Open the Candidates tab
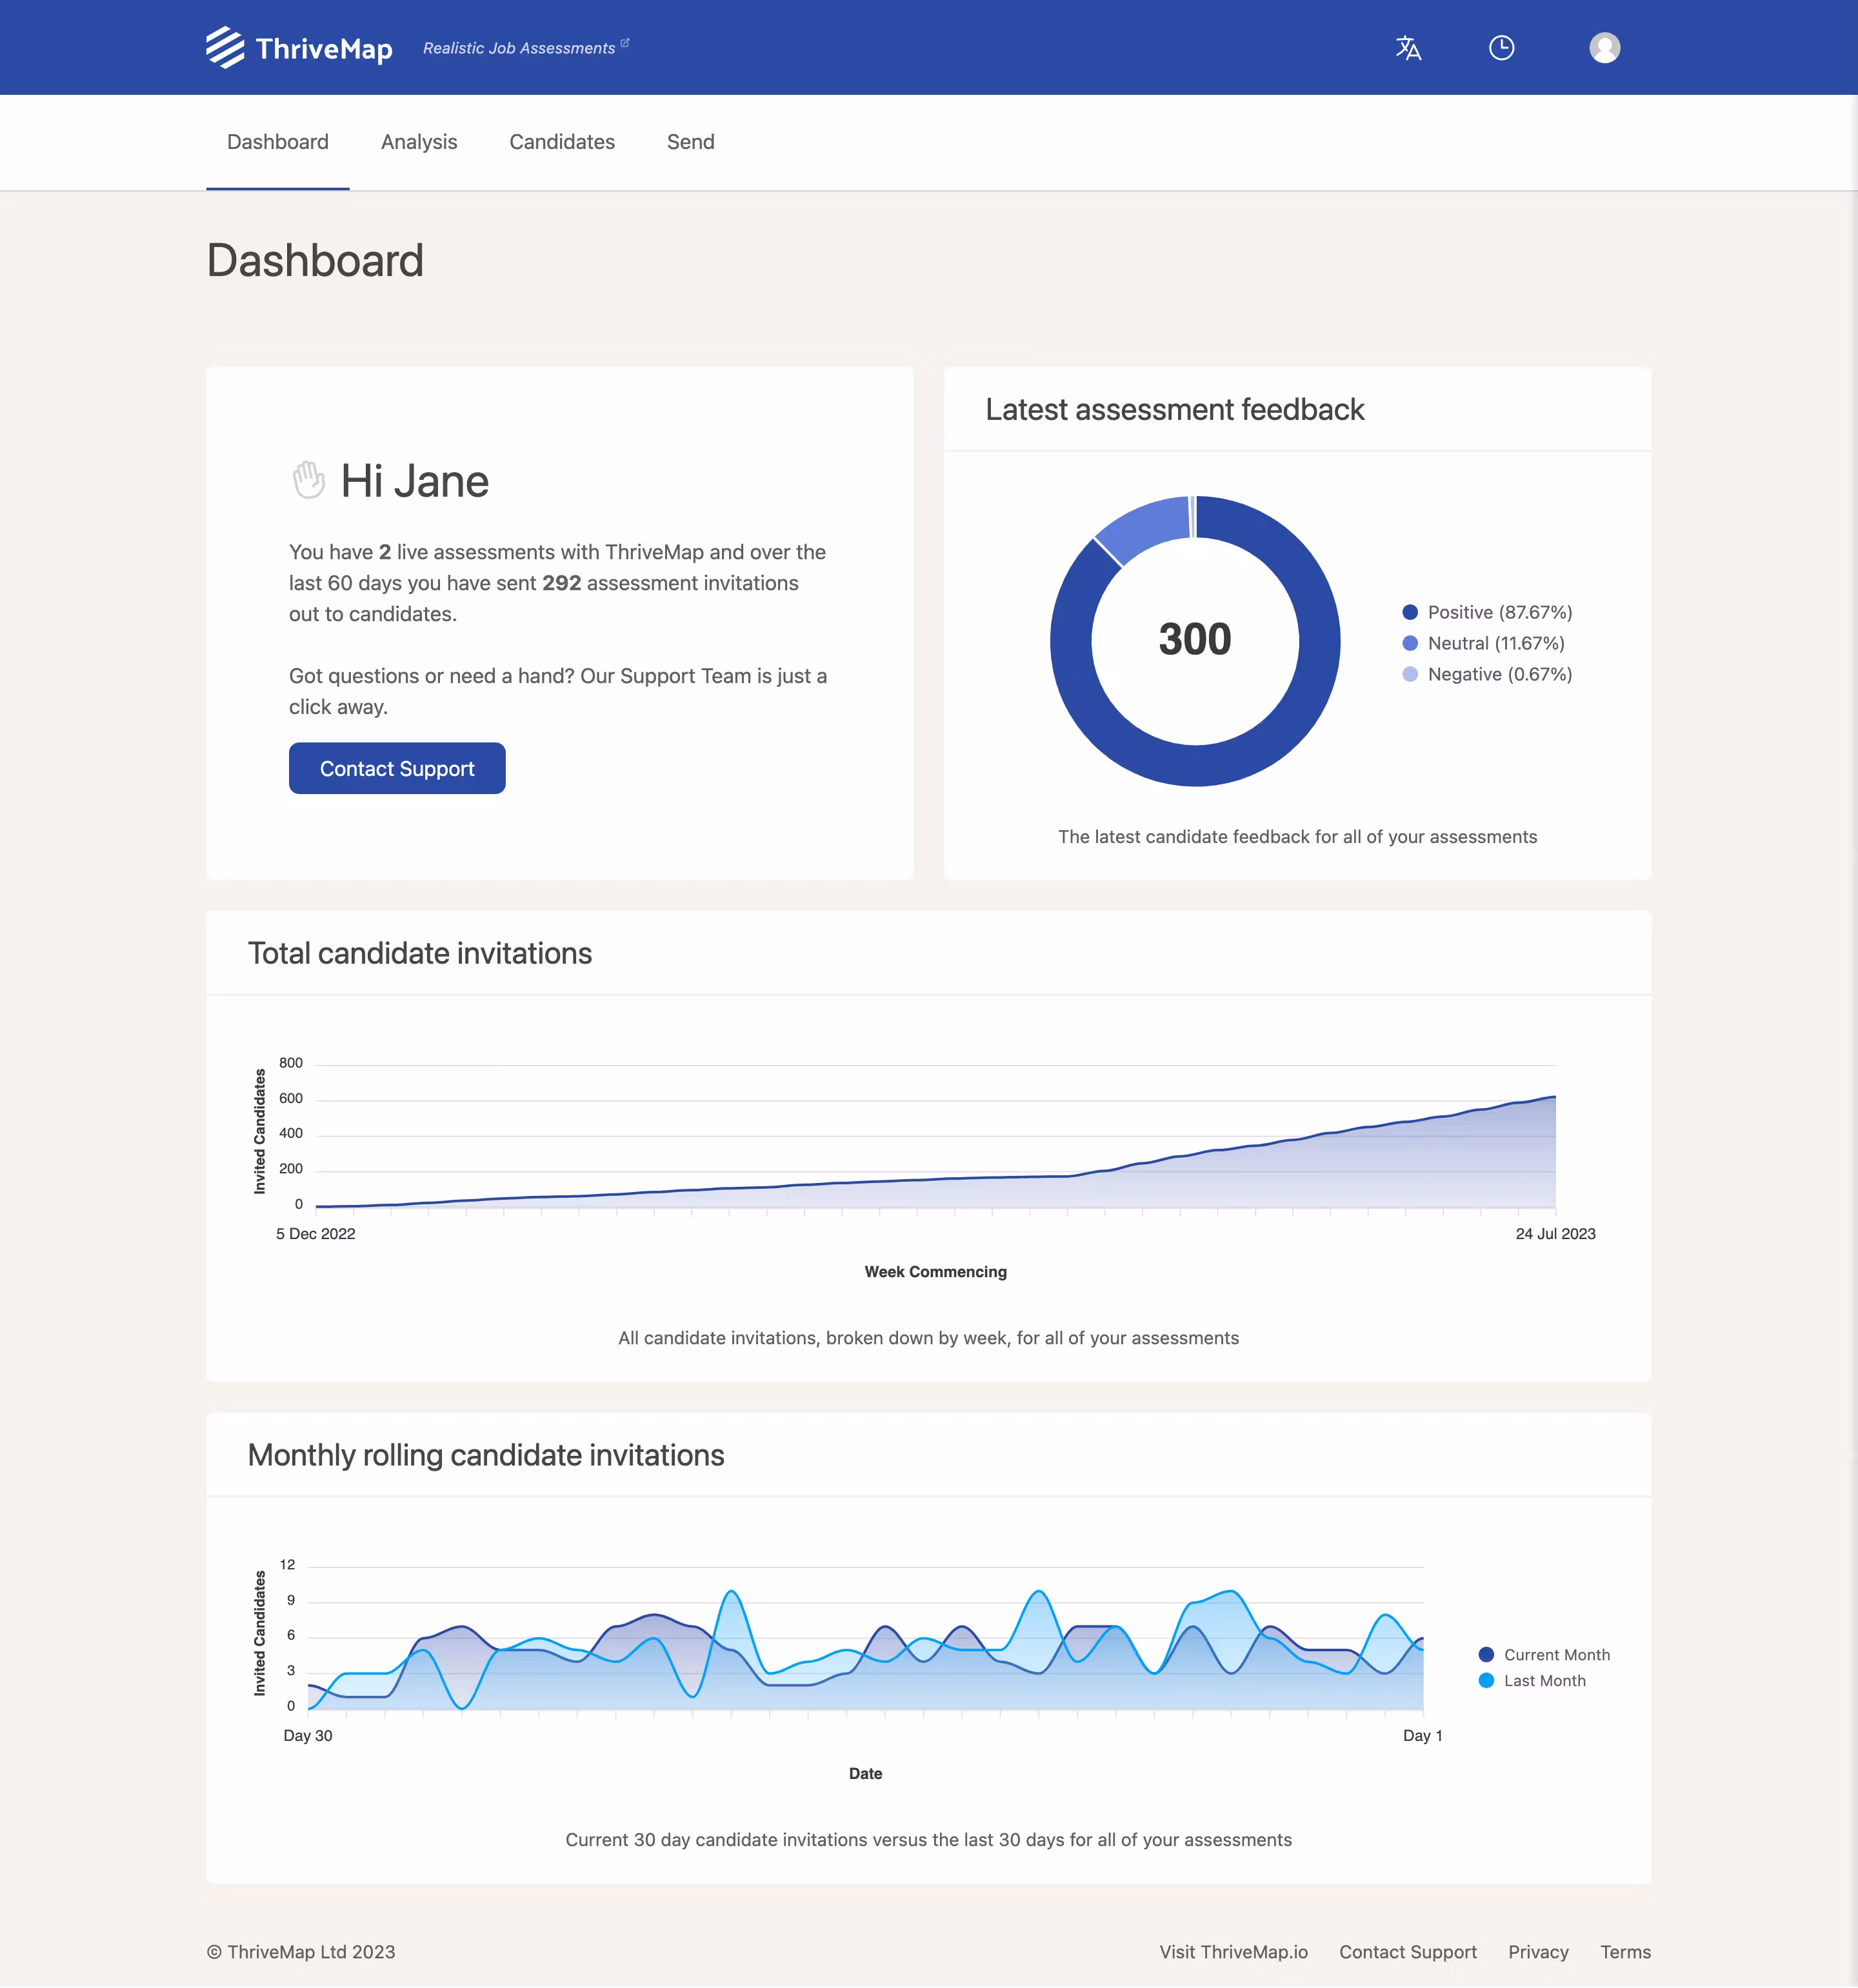Screen dimensions: 1858x1988 (562, 142)
